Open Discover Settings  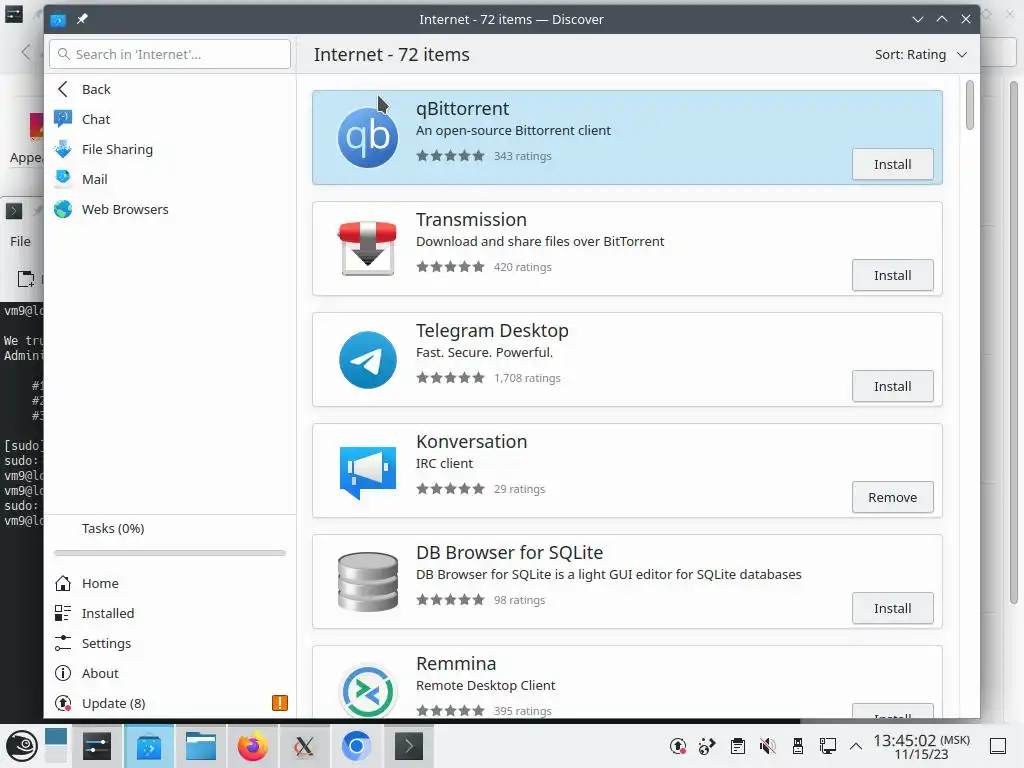tap(170, 643)
